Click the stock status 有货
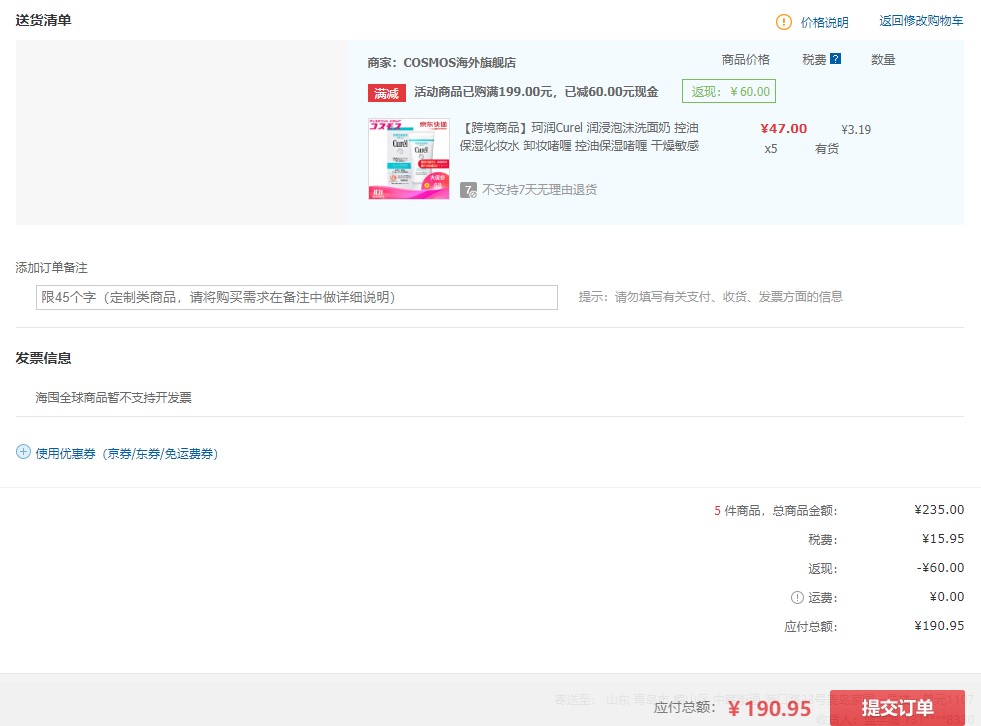Image resolution: width=981 pixels, height=726 pixels. pyautogui.click(x=827, y=149)
